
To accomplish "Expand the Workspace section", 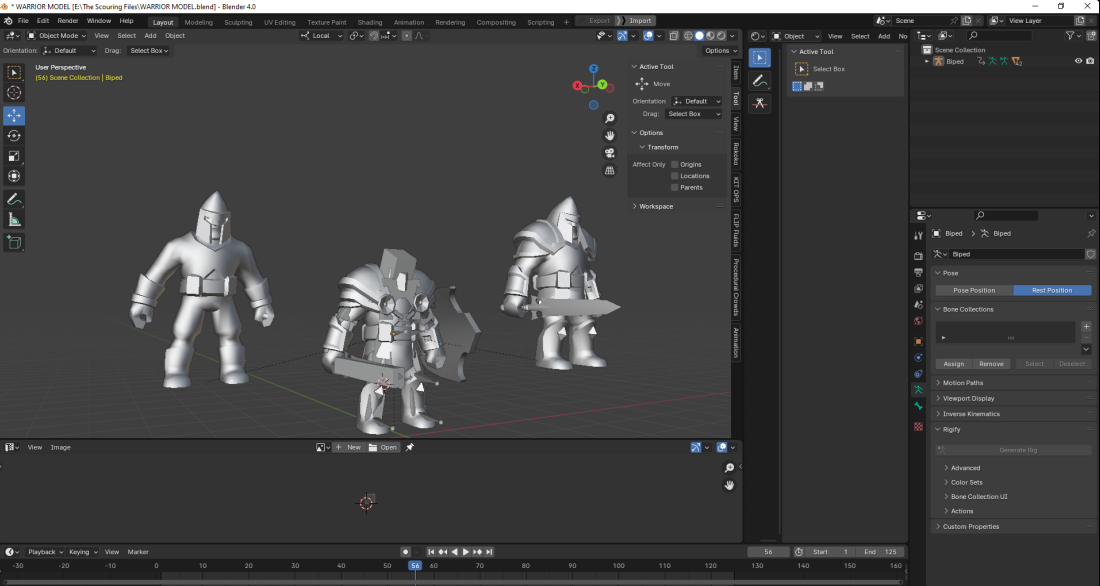I will point(656,206).
